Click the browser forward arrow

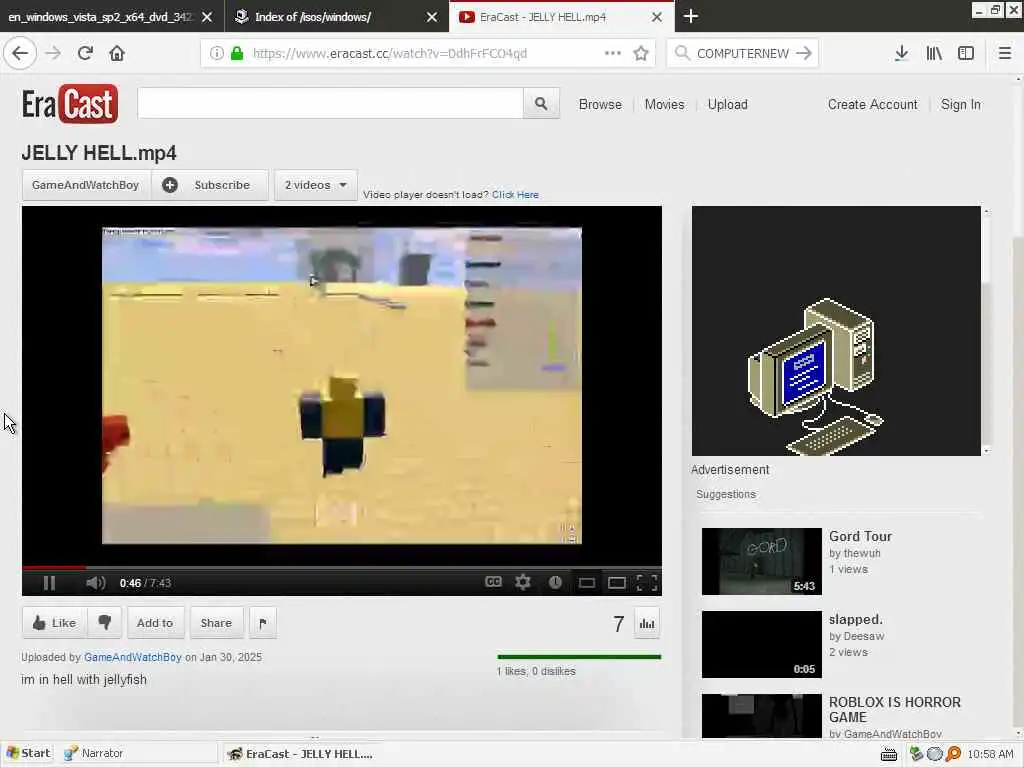click(x=53, y=54)
